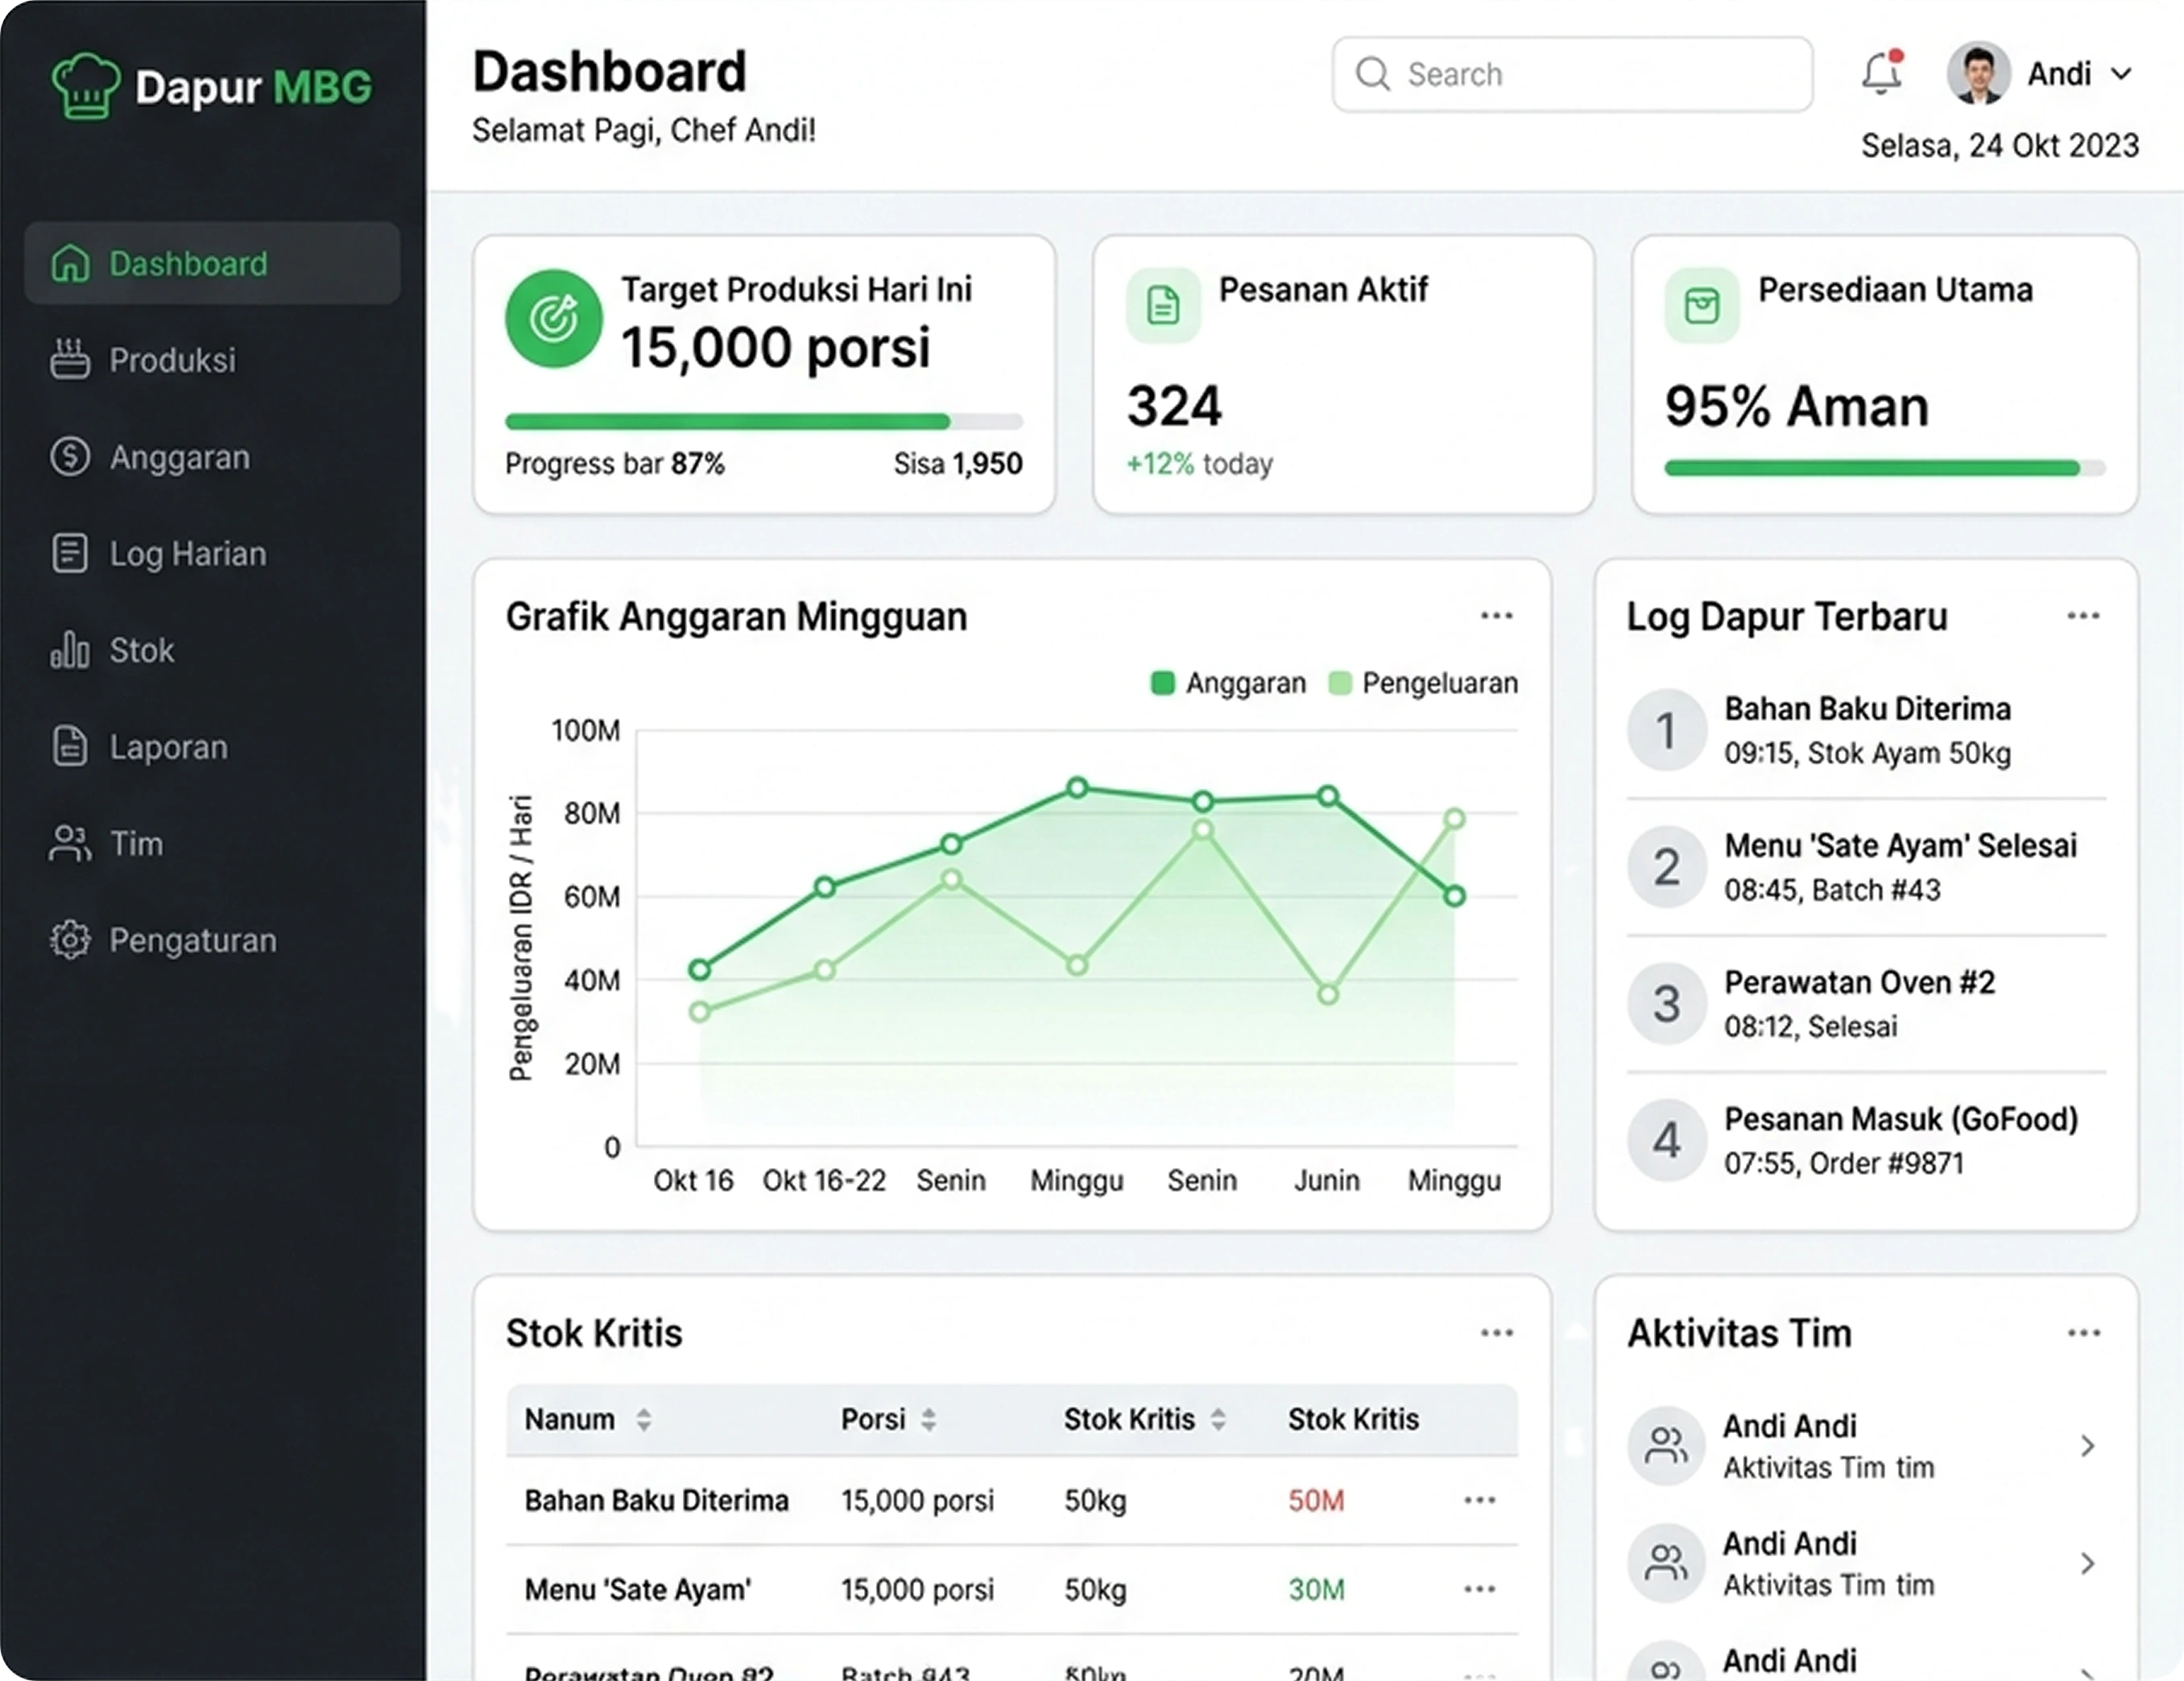
Task: Open more options for Grafik Anggaran Mingguan
Action: tap(1497, 616)
